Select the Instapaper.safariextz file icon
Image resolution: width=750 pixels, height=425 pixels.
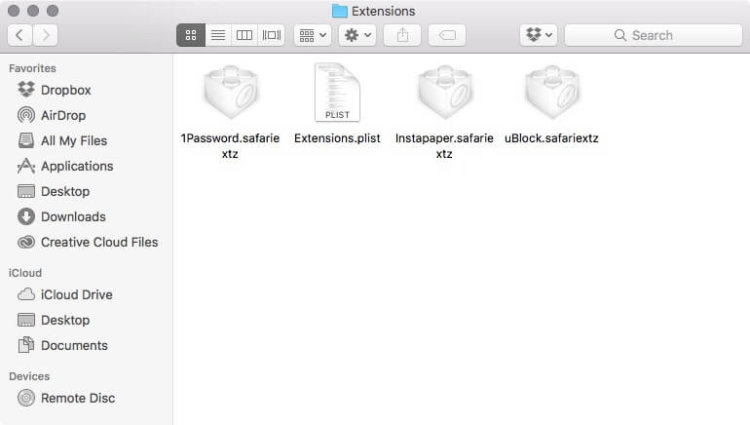coord(445,92)
